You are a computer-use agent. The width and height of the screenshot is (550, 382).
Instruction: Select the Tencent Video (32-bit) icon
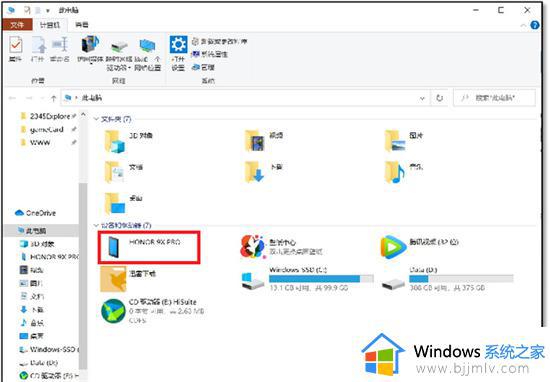pyautogui.click(x=394, y=247)
